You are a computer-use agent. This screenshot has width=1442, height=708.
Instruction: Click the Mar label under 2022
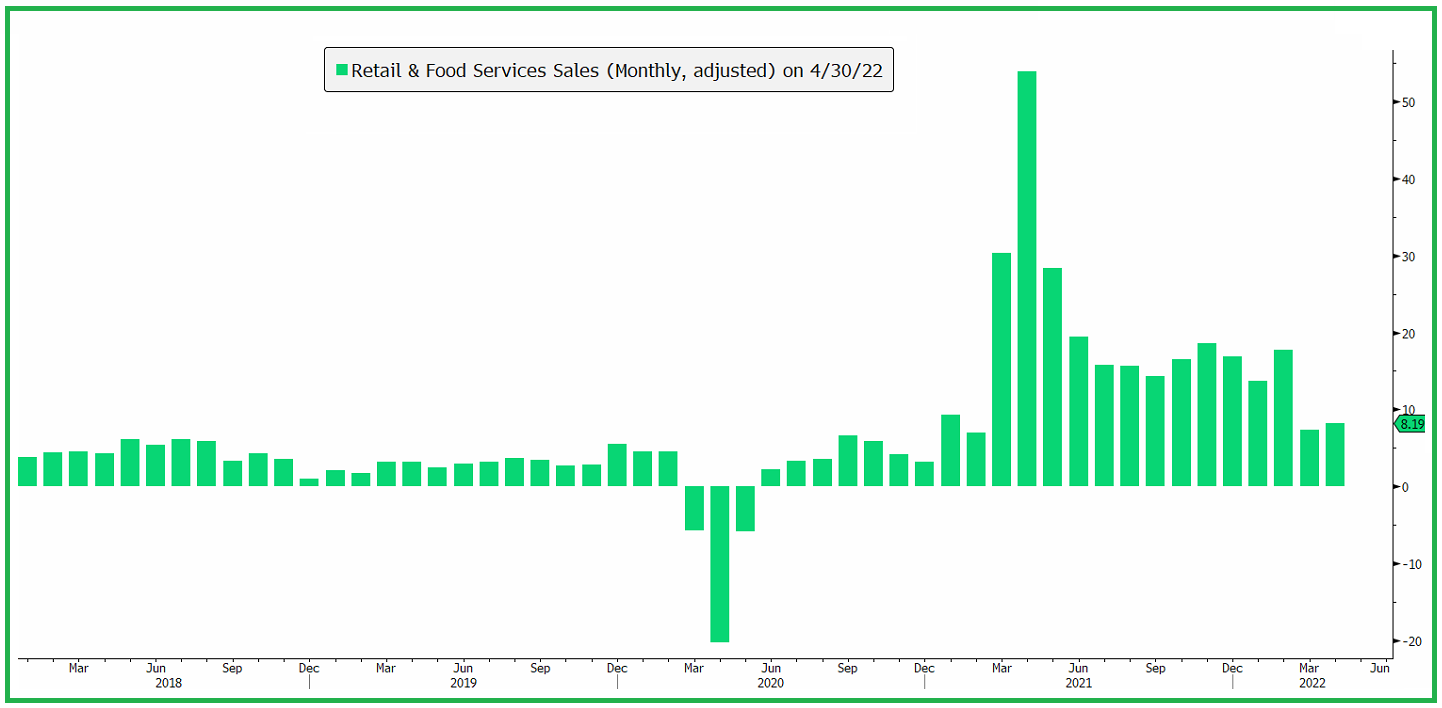click(1310, 668)
